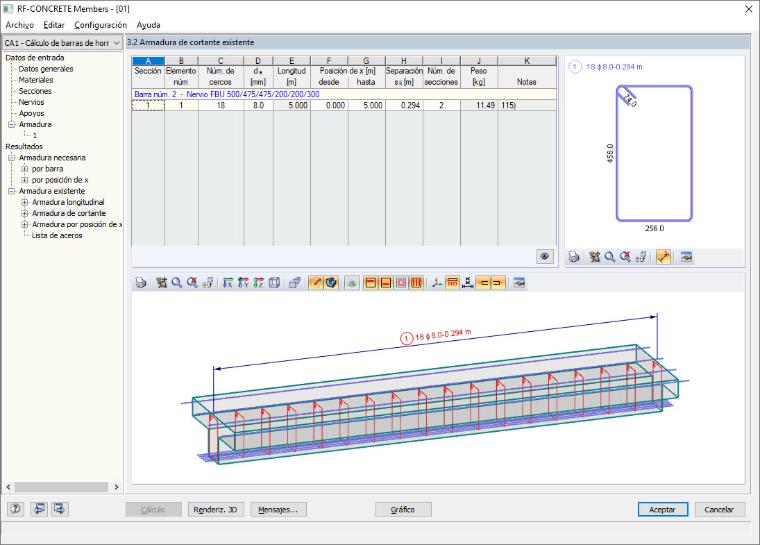Viewport: 760px width, 545px height.
Task: Click the dimension-line x icon in 3D toolbar
Action: coord(468,282)
